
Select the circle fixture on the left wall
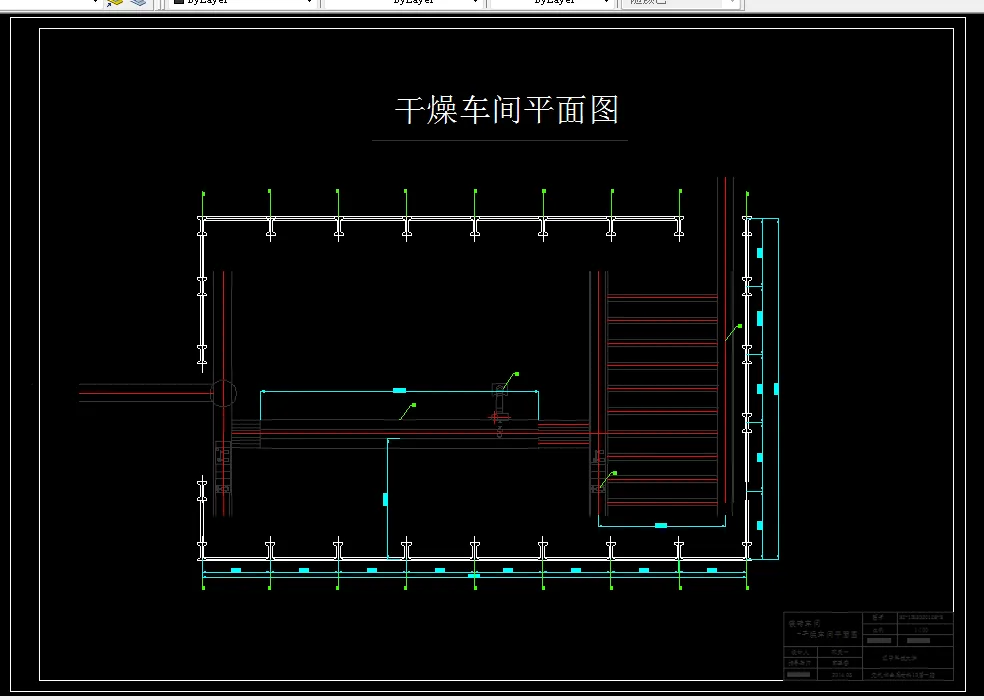pyautogui.click(x=222, y=394)
